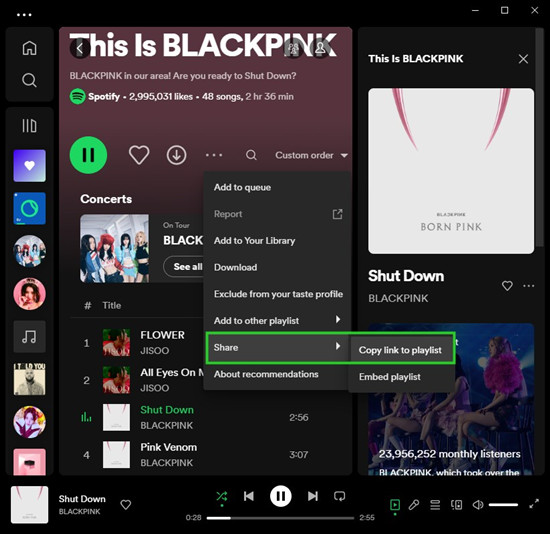
Task: Open Connect to a device icon
Action: [456, 505]
